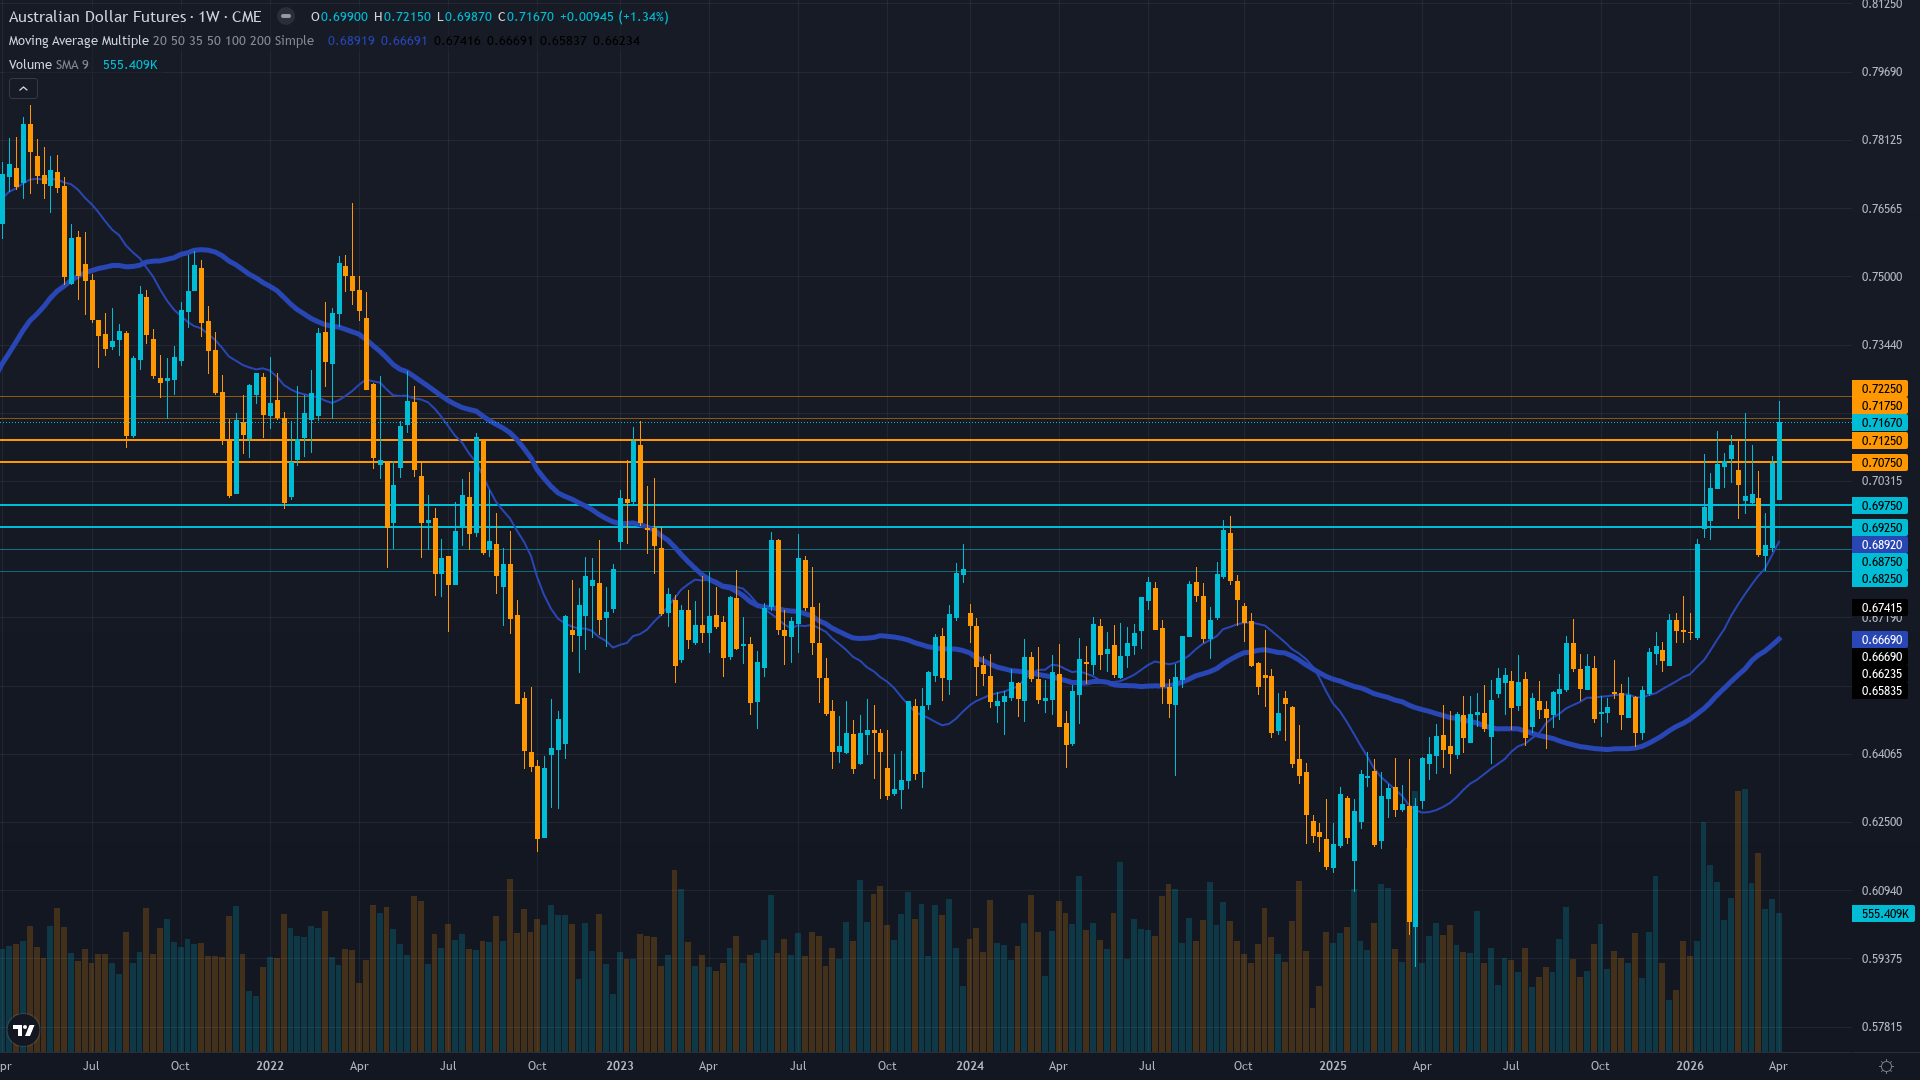This screenshot has height=1080, width=1920.
Task: Click the 2025 label on the time axis
Action: [x=1333, y=1066]
